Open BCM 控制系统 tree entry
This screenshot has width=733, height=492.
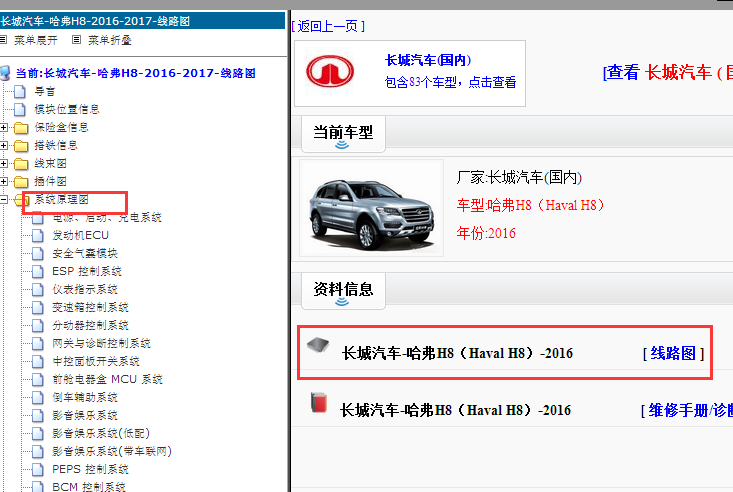[89, 487]
